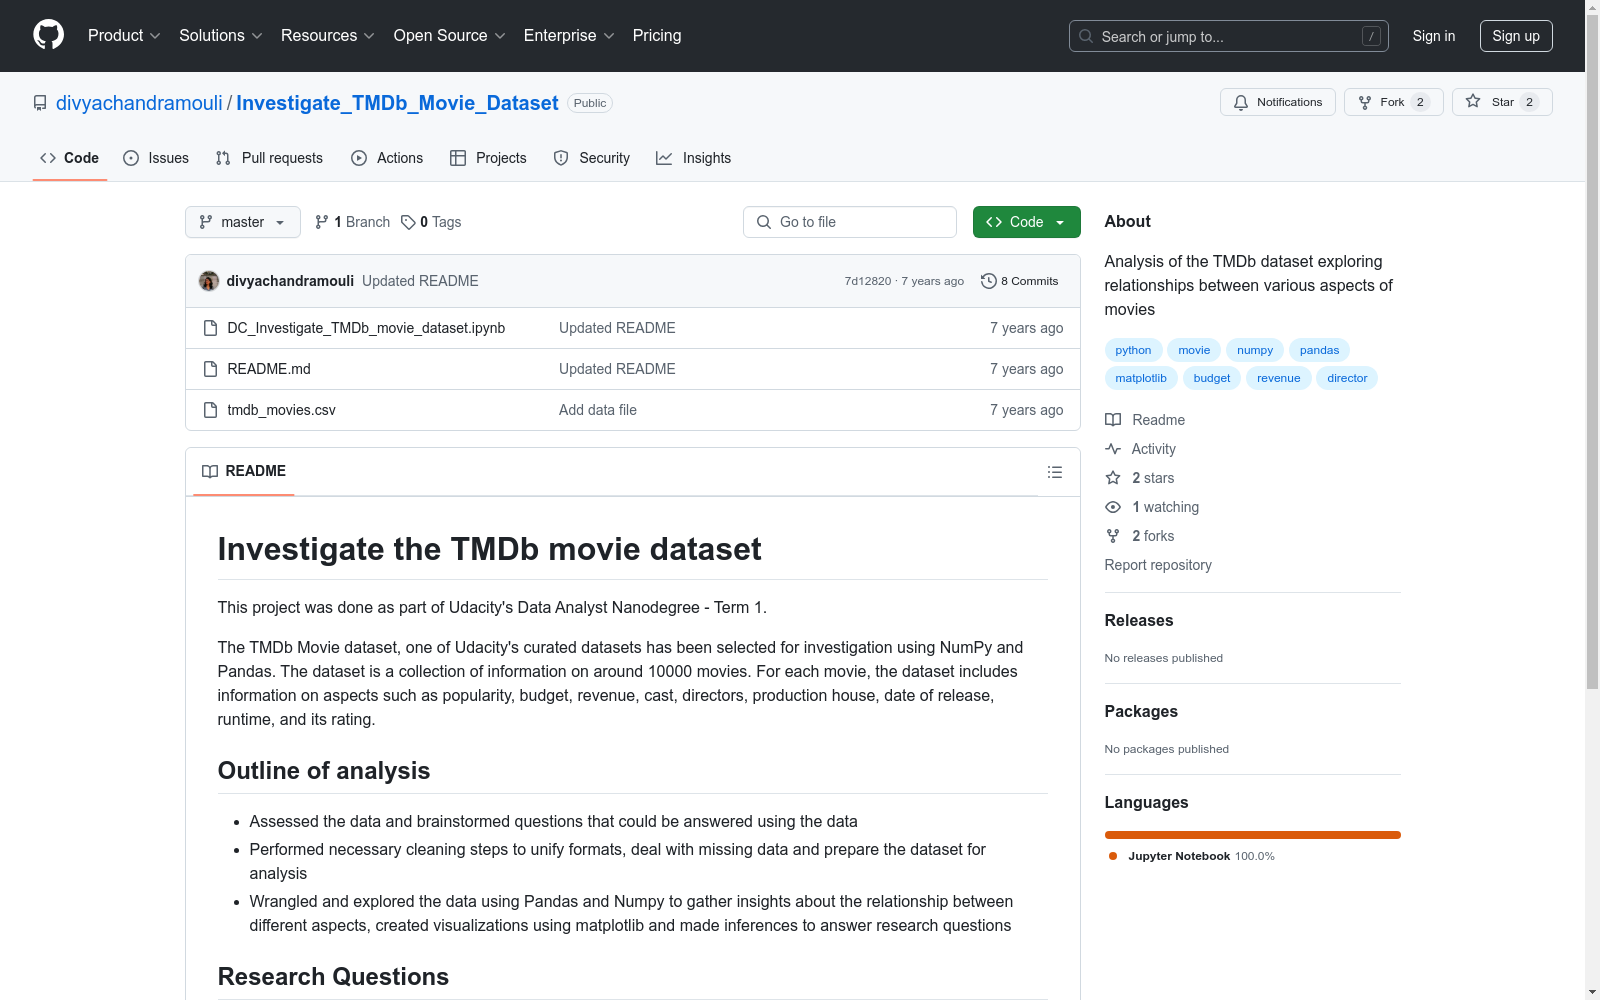
Task: Click the Go to file search field
Action: click(850, 222)
